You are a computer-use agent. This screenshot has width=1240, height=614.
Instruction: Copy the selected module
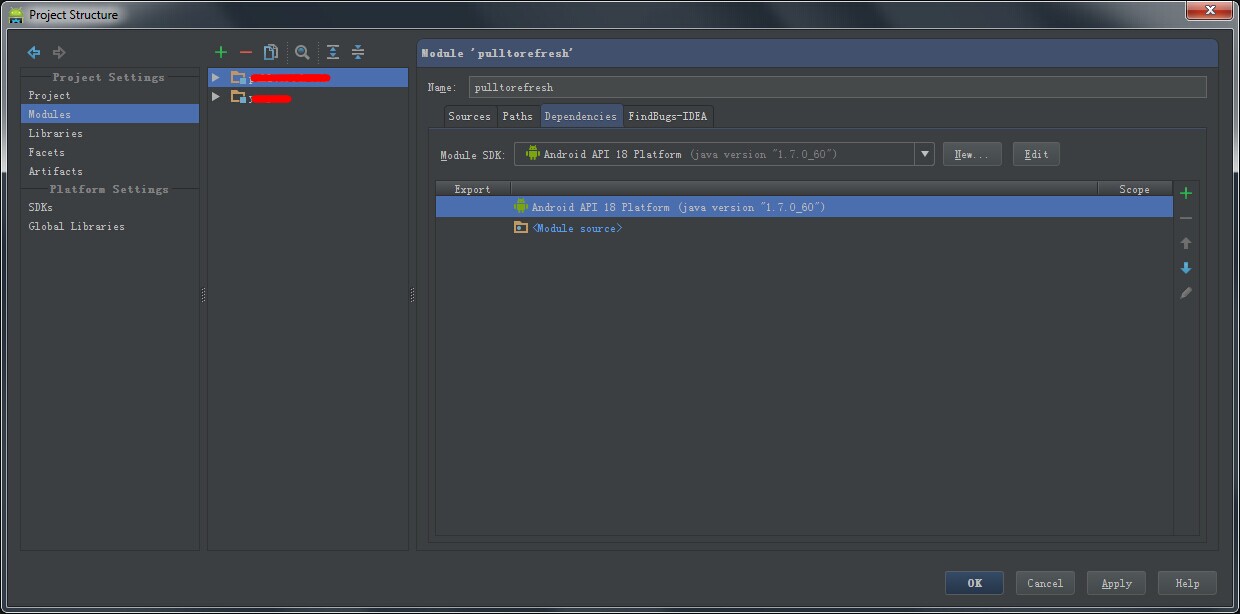[271, 52]
